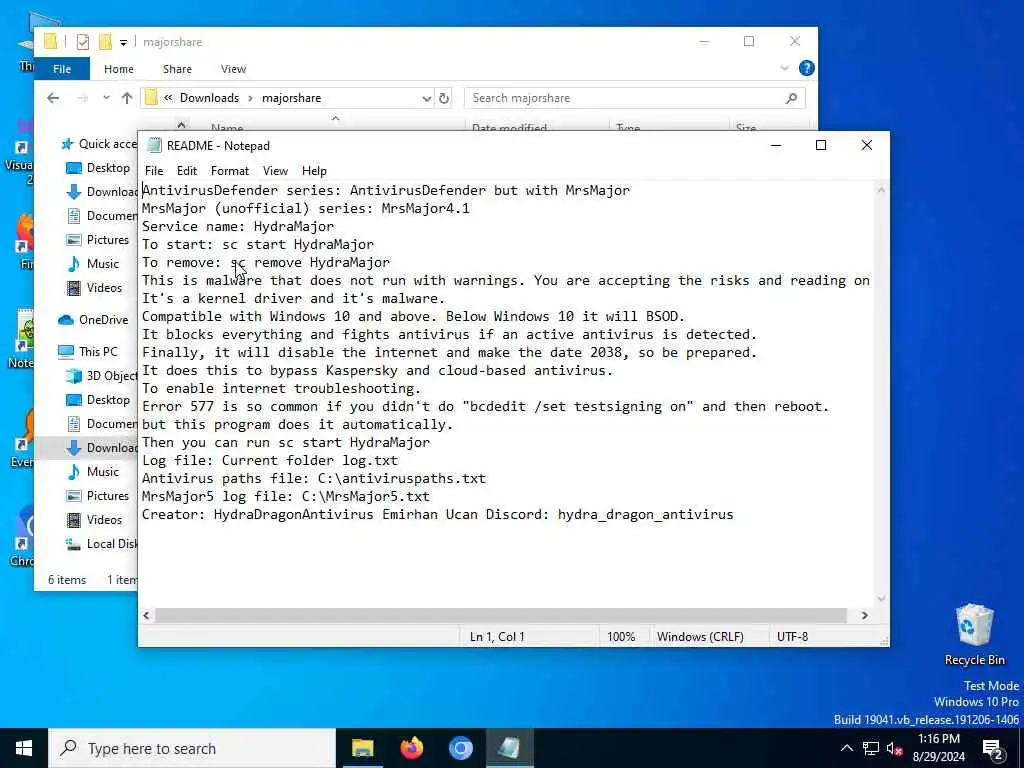The height and width of the screenshot is (768, 1024).
Task: Open clock and date 1:16 PM
Action: click(938, 748)
